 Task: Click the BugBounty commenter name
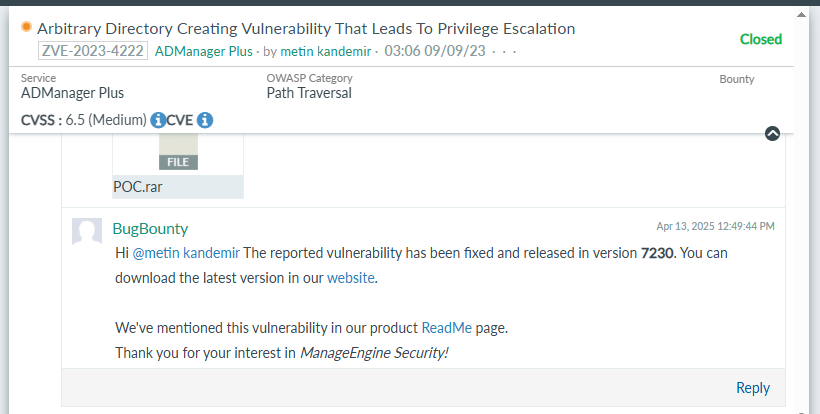tap(150, 228)
